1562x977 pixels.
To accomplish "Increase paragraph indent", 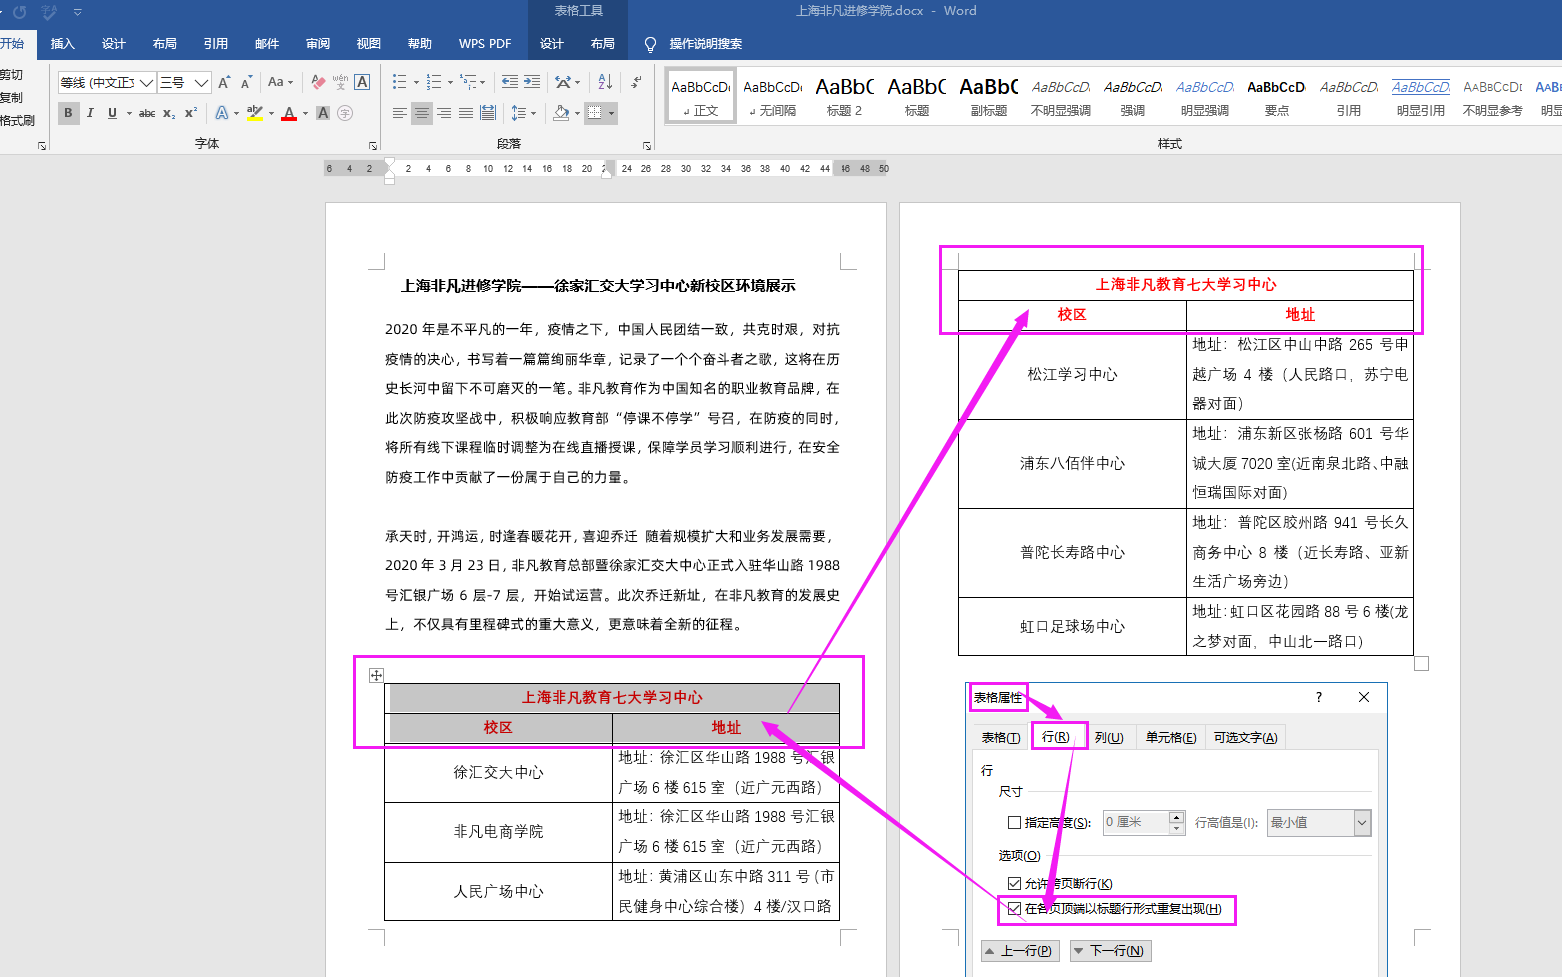I will [x=532, y=82].
